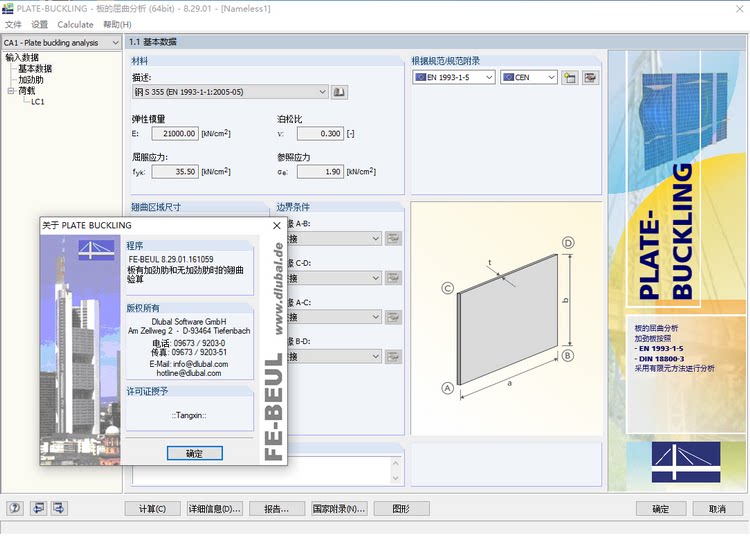Select LC1 in the navigation tree
Image resolution: width=750 pixels, height=536 pixels.
pyautogui.click(x=37, y=101)
